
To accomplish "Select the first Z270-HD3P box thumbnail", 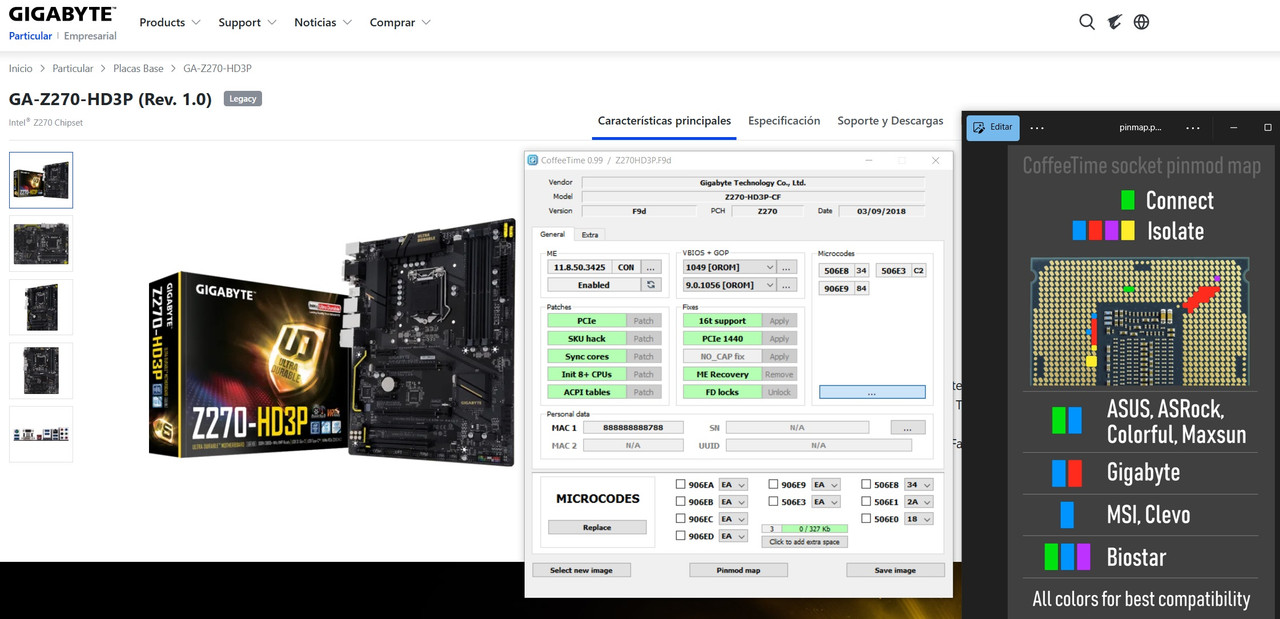I will pos(41,180).
